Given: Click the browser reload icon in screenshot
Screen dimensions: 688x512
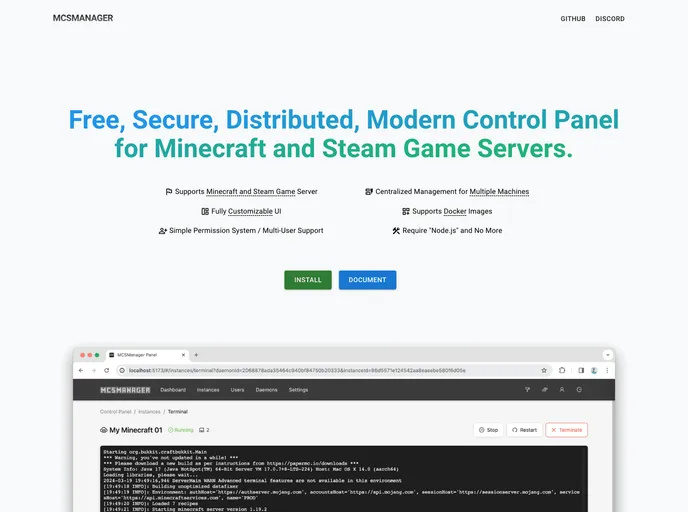Looking at the screenshot, I should [x=106, y=370].
